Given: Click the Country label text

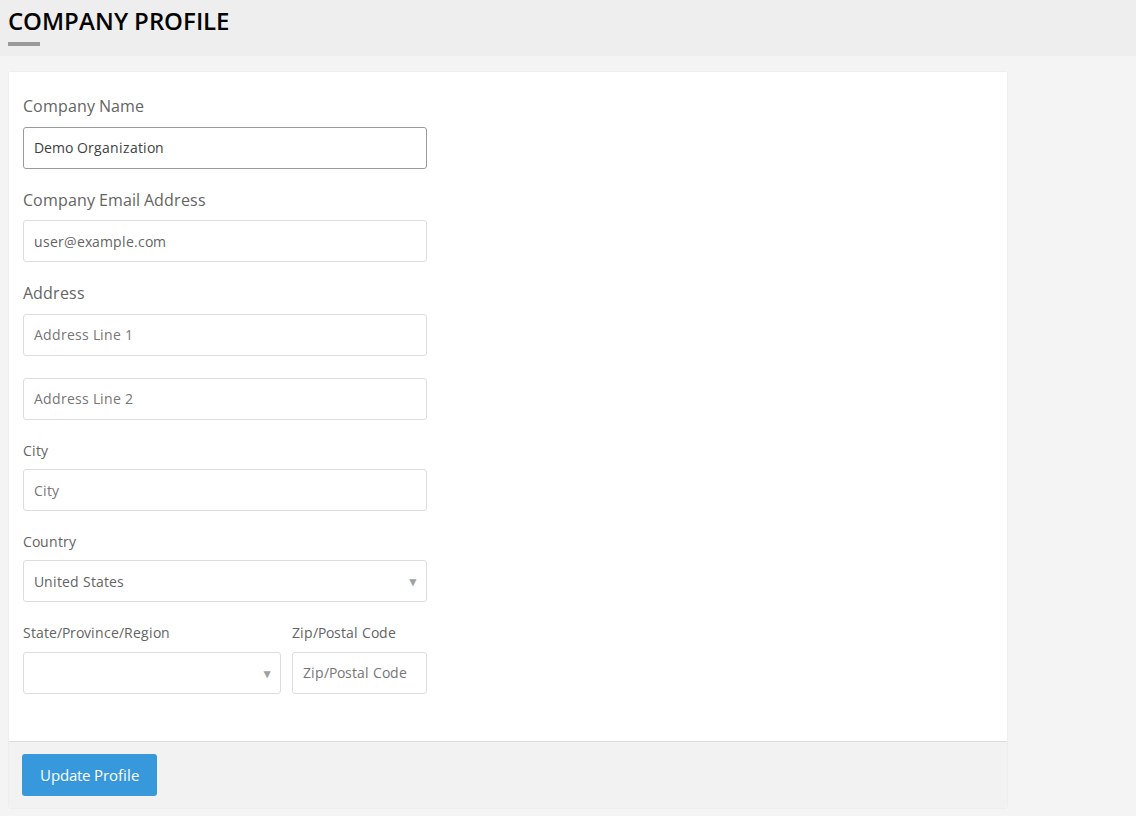Looking at the screenshot, I should [49, 542].
